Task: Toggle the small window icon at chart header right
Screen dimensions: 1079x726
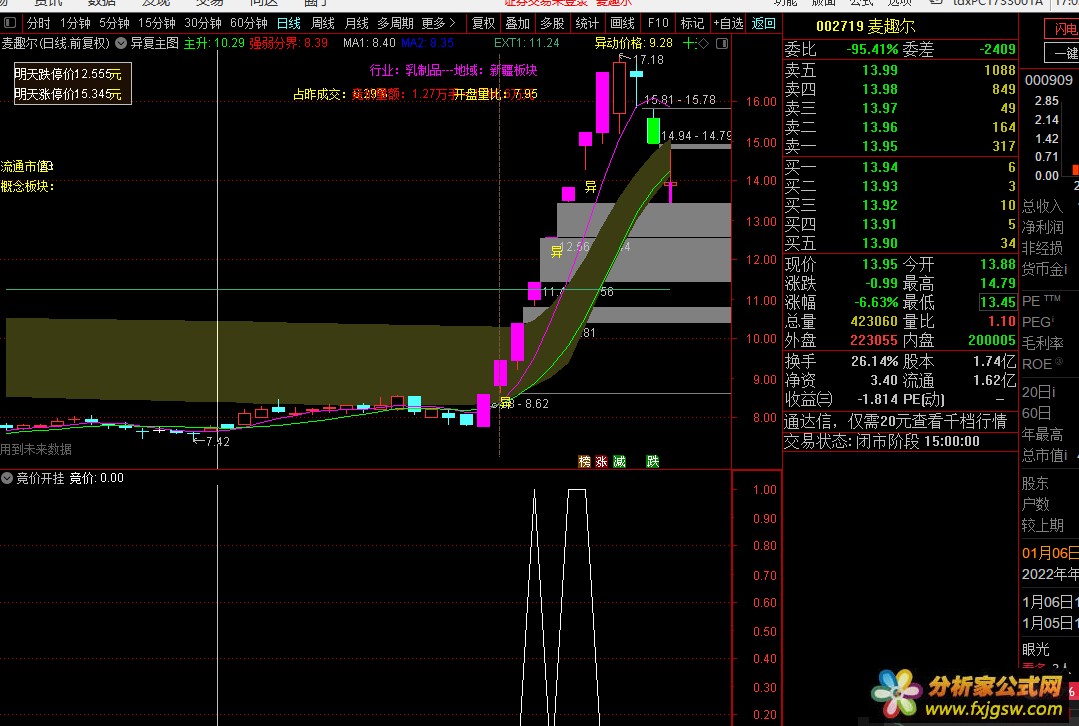Action: tap(722, 43)
